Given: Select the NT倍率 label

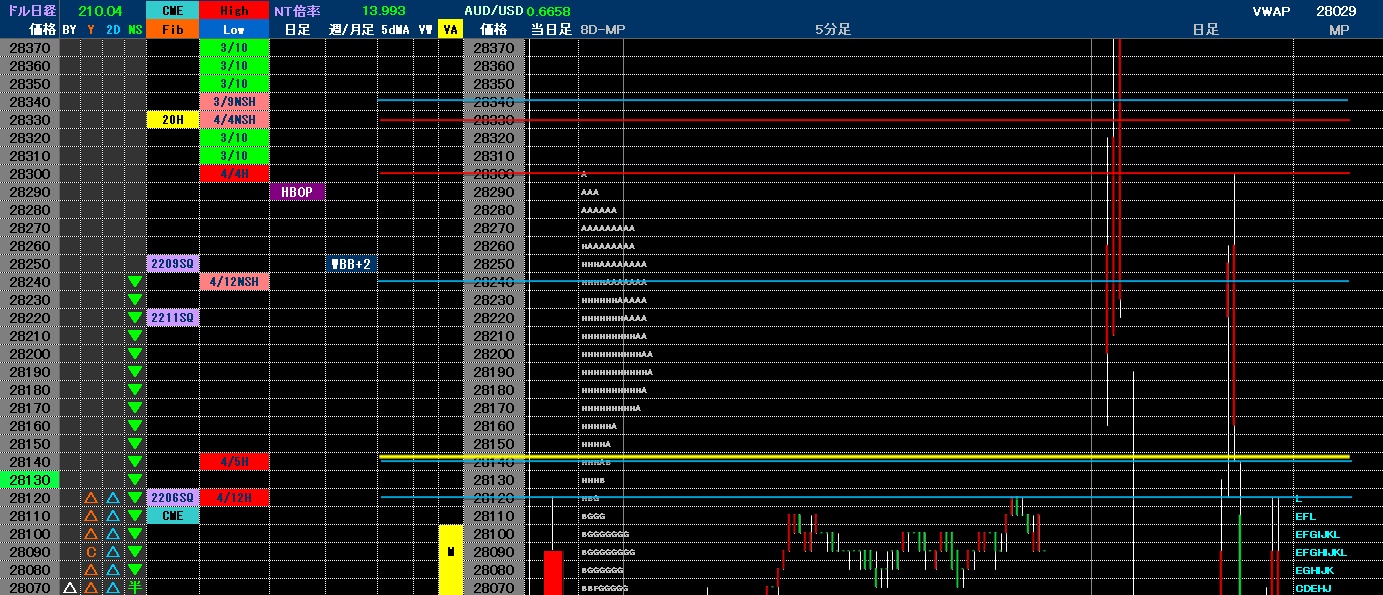Looking at the screenshot, I should coord(297,11).
